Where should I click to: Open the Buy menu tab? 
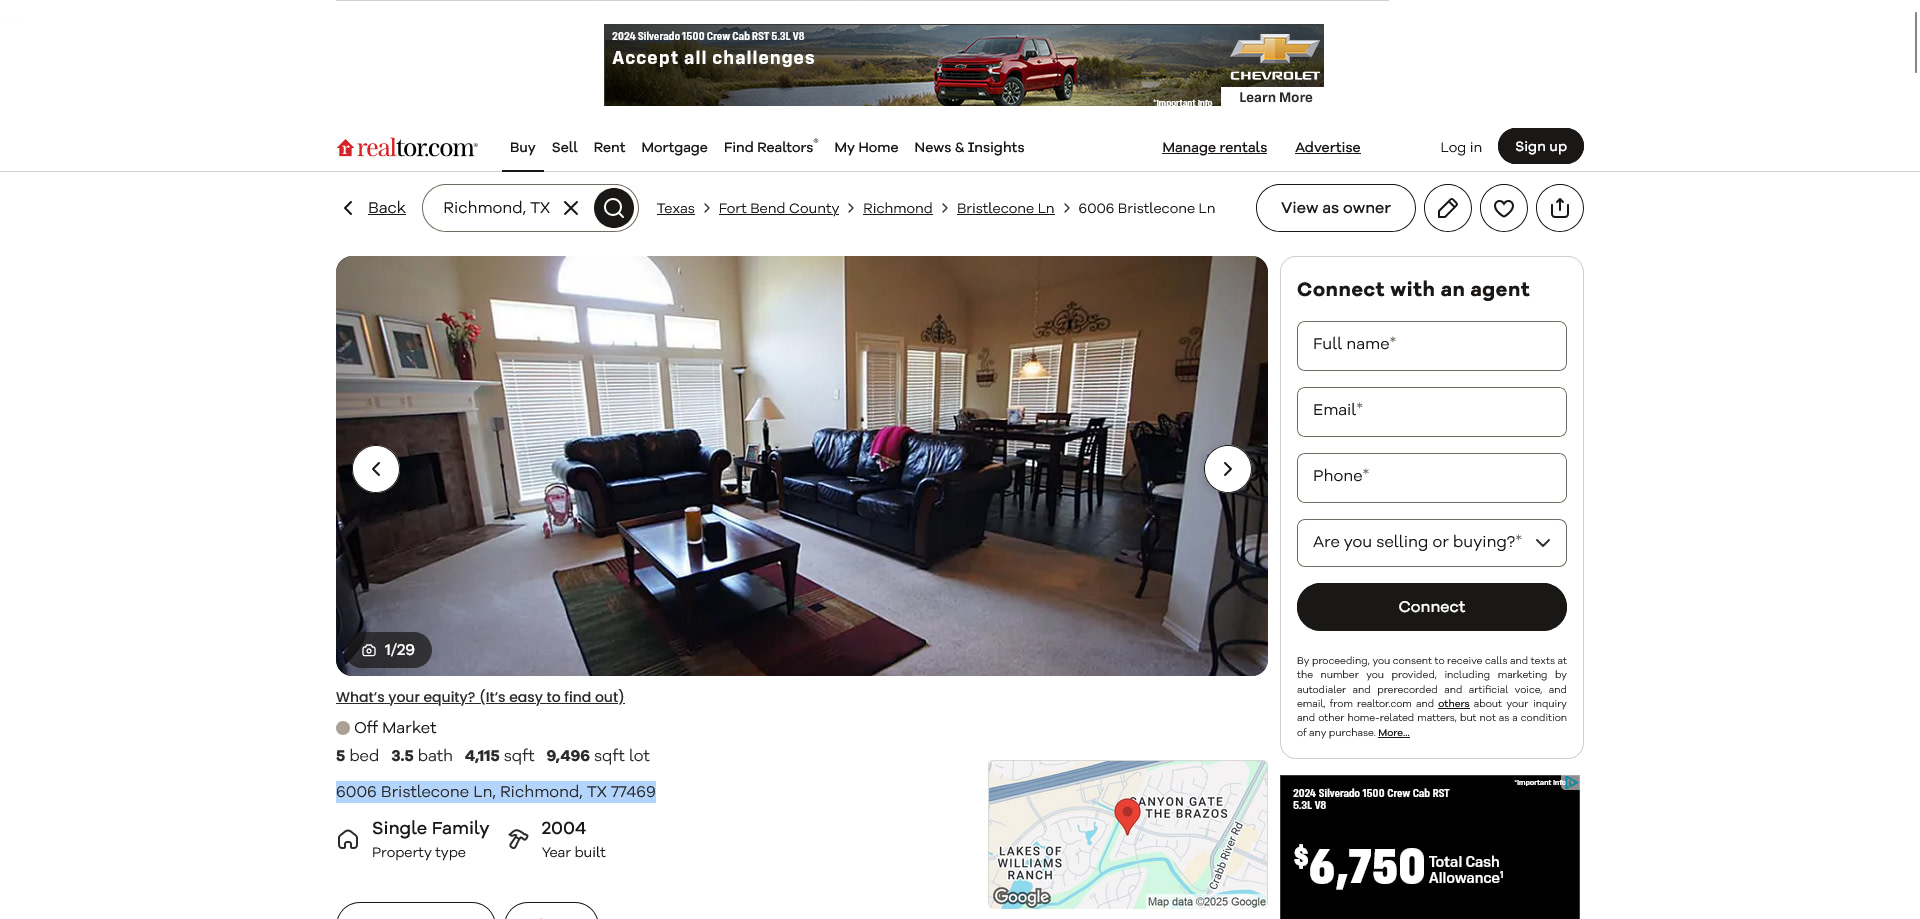tap(522, 148)
